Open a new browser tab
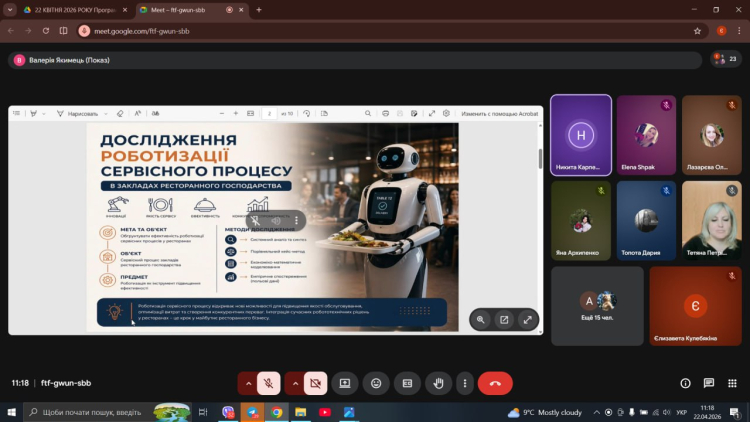This screenshot has width=750, height=422. click(259, 9)
